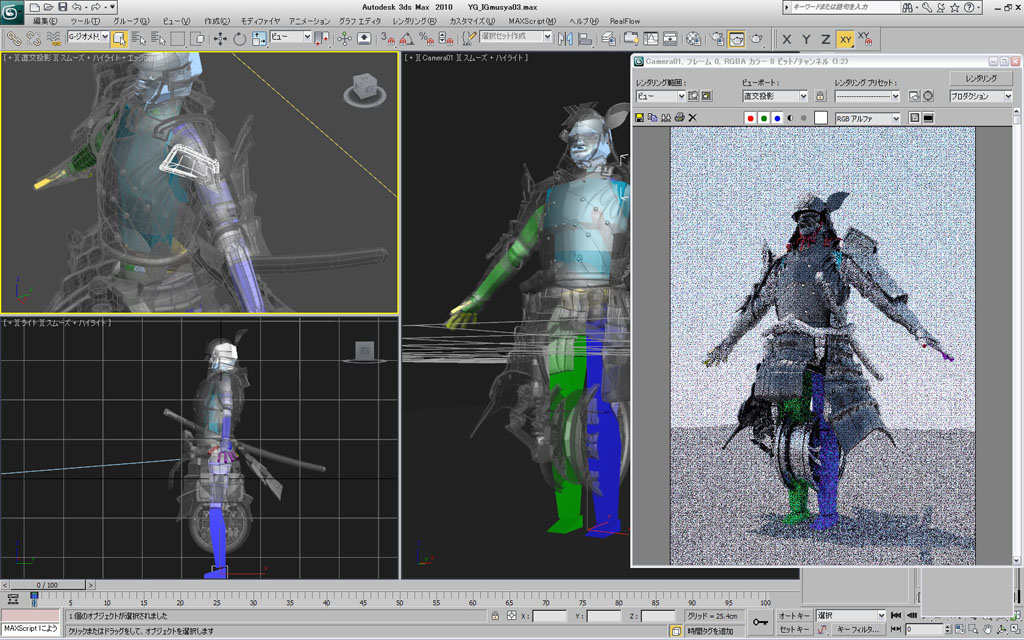The image size is (1024, 640).
Task: Click the Mirror tool icon
Action: click(x=566, y=39)
